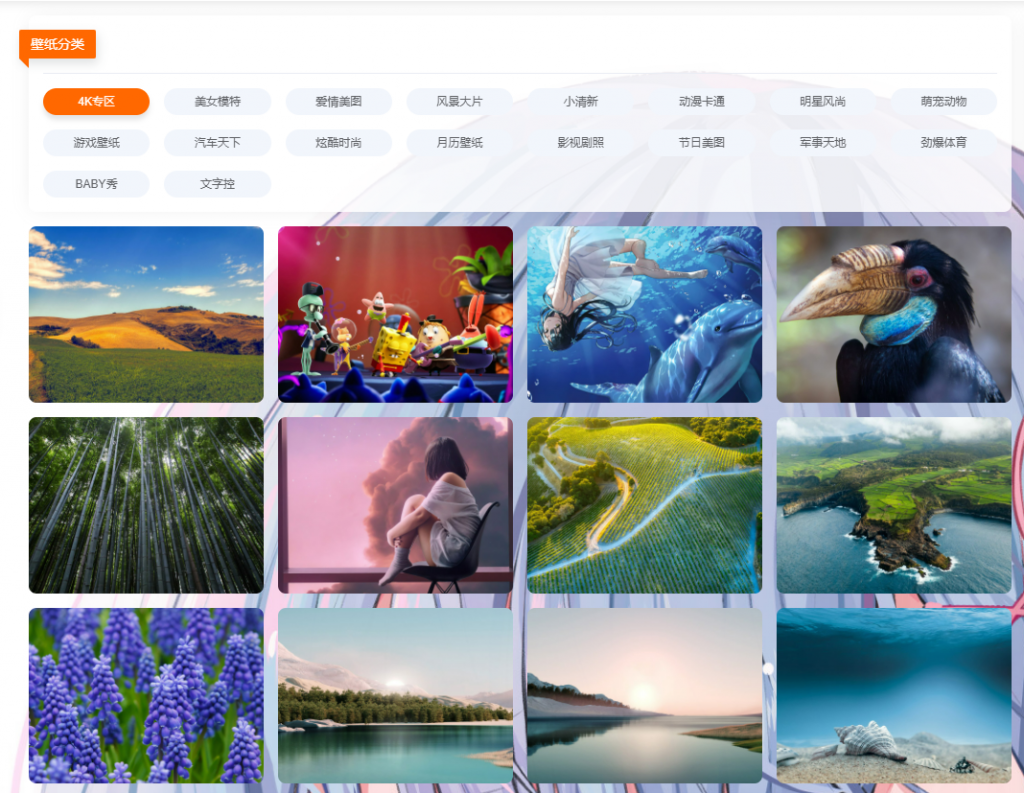The image size is (1024, 793).
Task: Open the girl on chair pink clouds wallpaper
Action: (x=395, y=505)
